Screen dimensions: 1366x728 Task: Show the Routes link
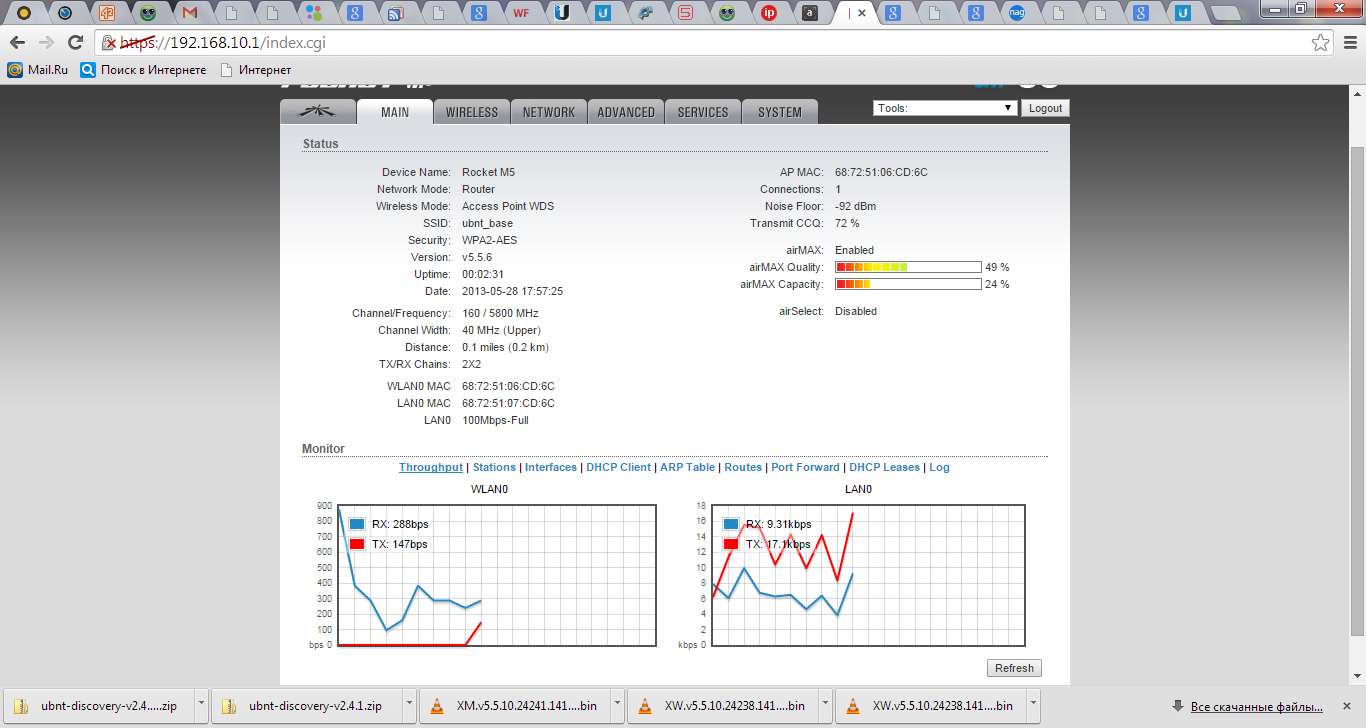click(x=743, y=467)
